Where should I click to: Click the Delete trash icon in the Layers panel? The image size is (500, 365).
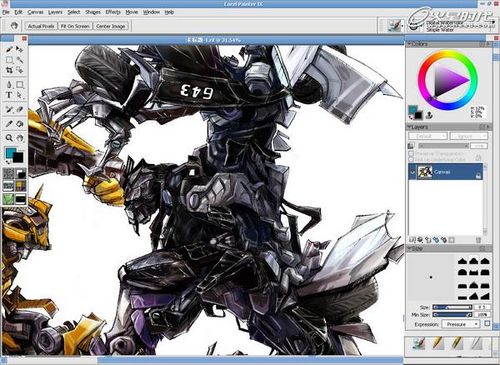click(478, 240)
